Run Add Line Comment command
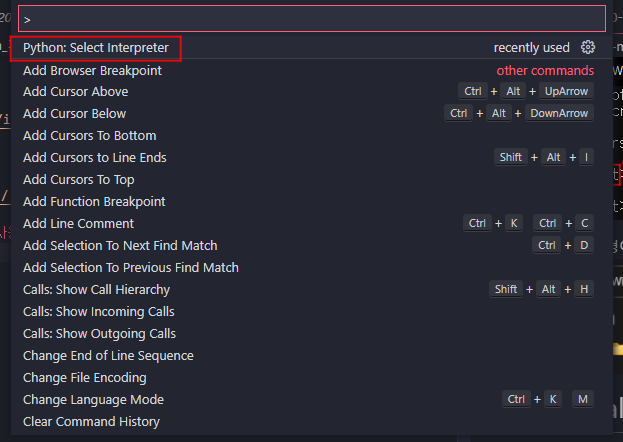This screenshot has width=623, height=442. [x=78, y=224]
